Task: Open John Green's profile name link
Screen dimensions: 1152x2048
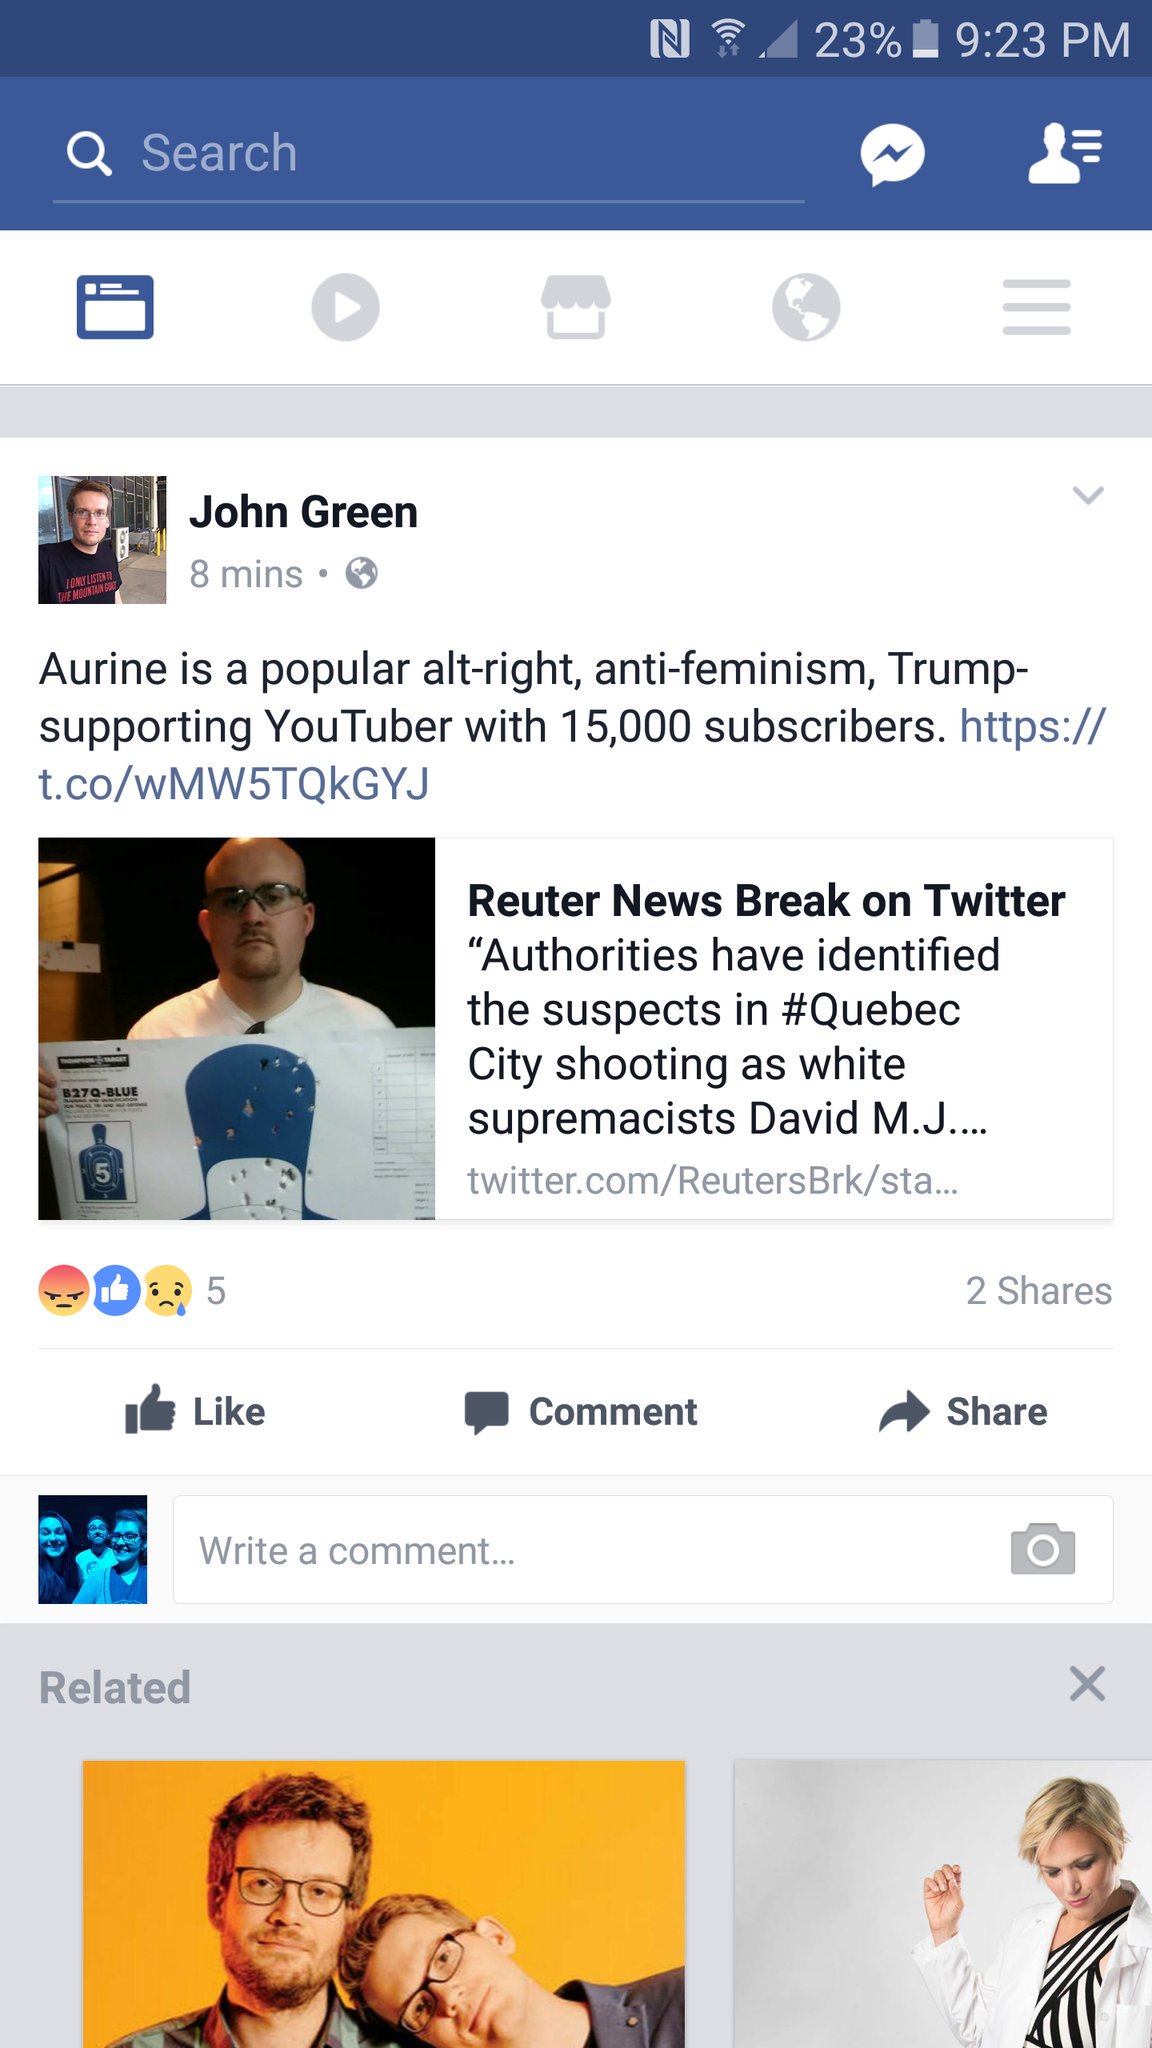Action: click(303, 512)
